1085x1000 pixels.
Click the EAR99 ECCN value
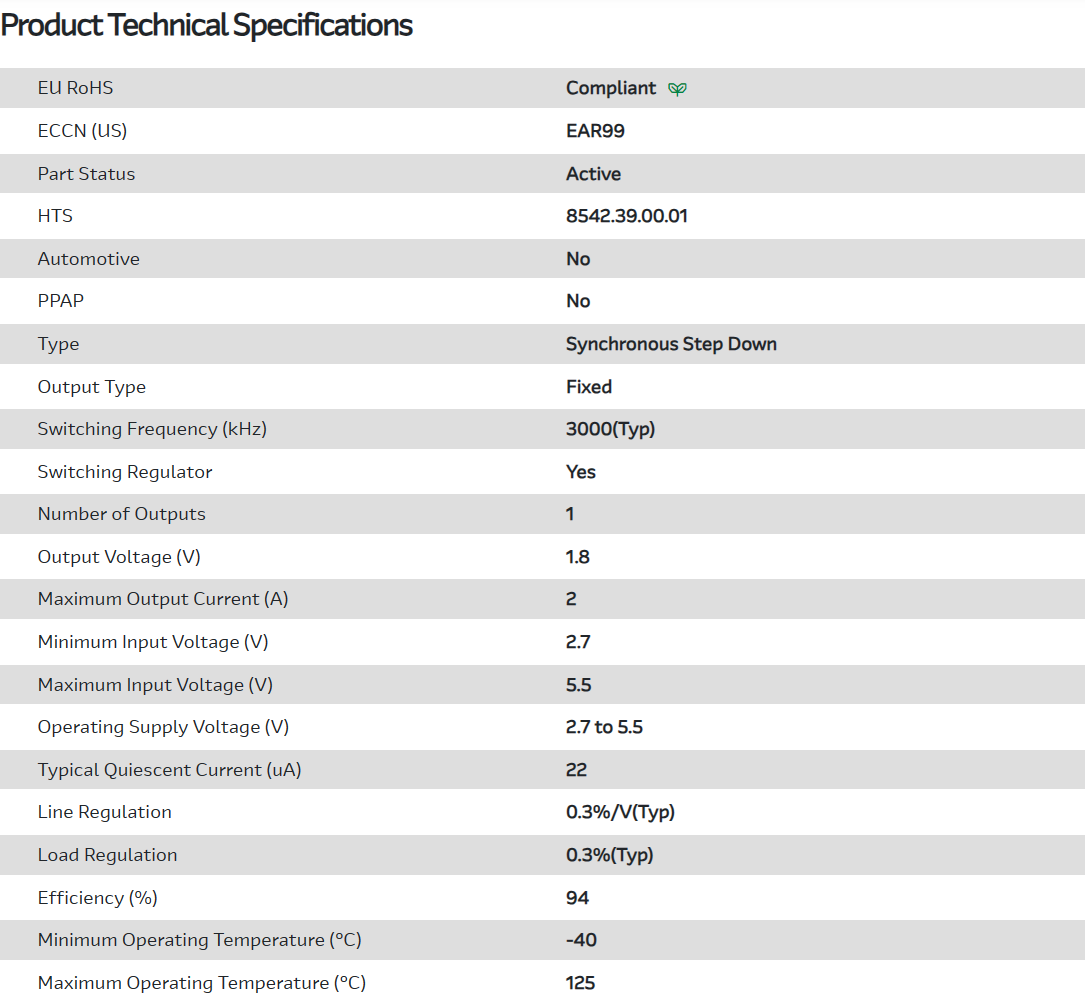pyautogui.click(x=595, y=131)
